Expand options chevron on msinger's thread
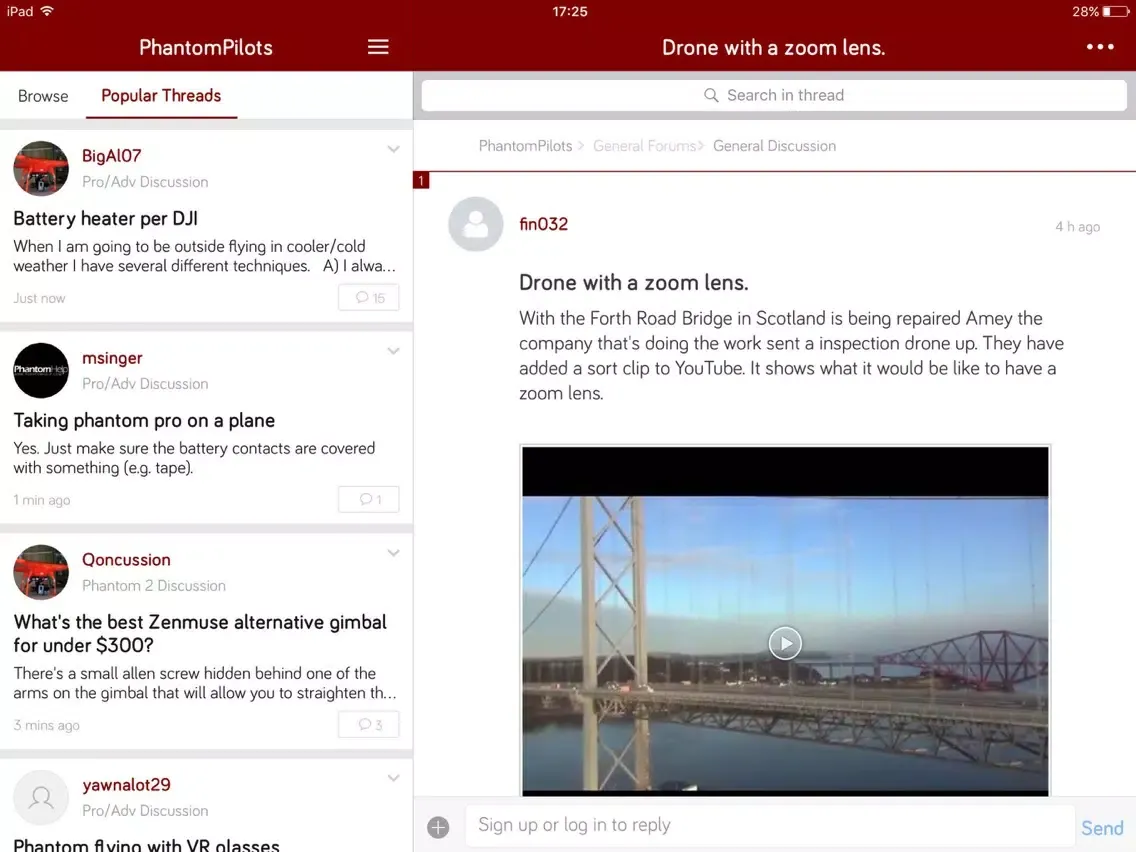The image size is (1136, 852). [x=393, y=351]
